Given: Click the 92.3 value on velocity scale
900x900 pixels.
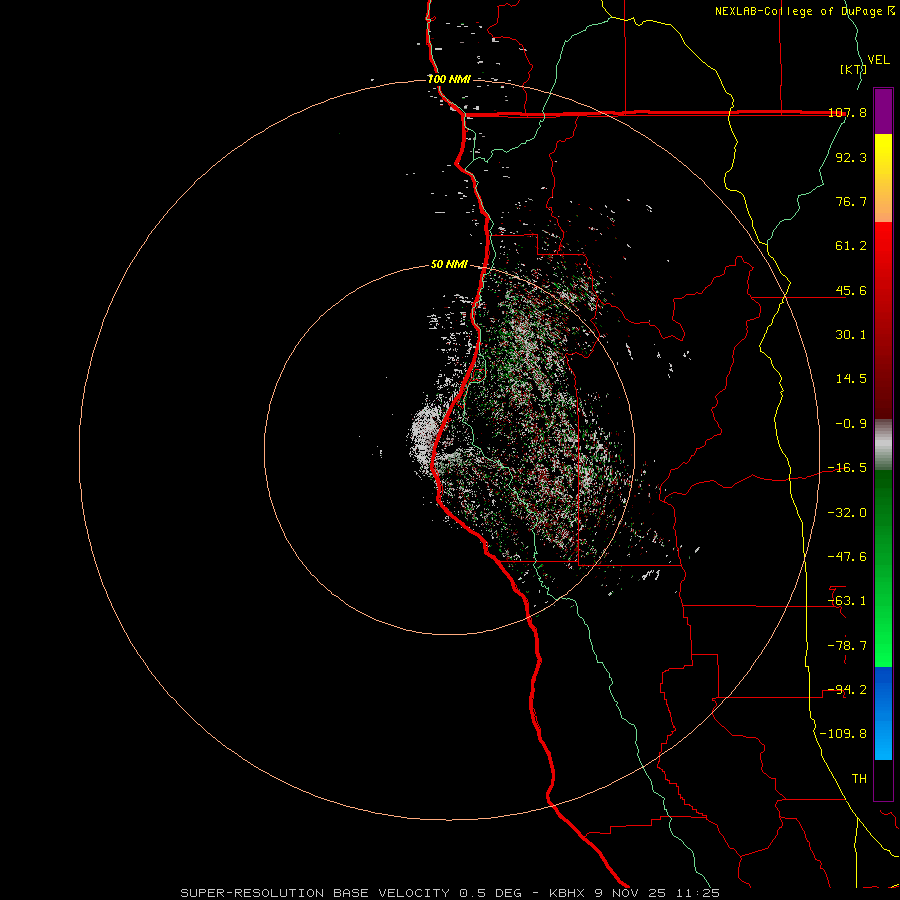Looking at the screenshot, I should click(851, 157).
